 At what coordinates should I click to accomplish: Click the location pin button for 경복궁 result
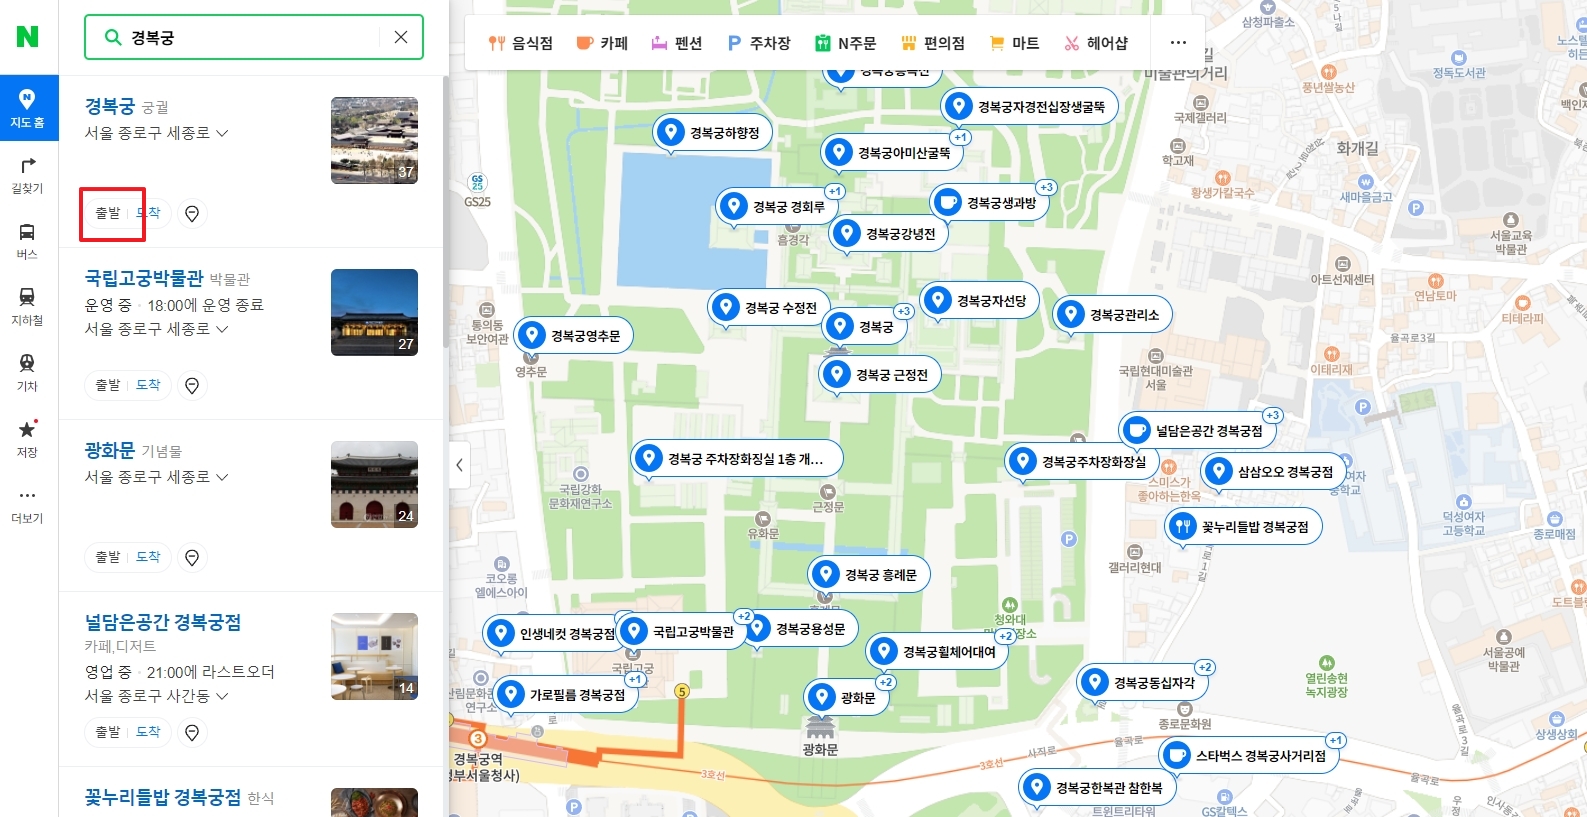pyautogui.click(x=192, y=213)
